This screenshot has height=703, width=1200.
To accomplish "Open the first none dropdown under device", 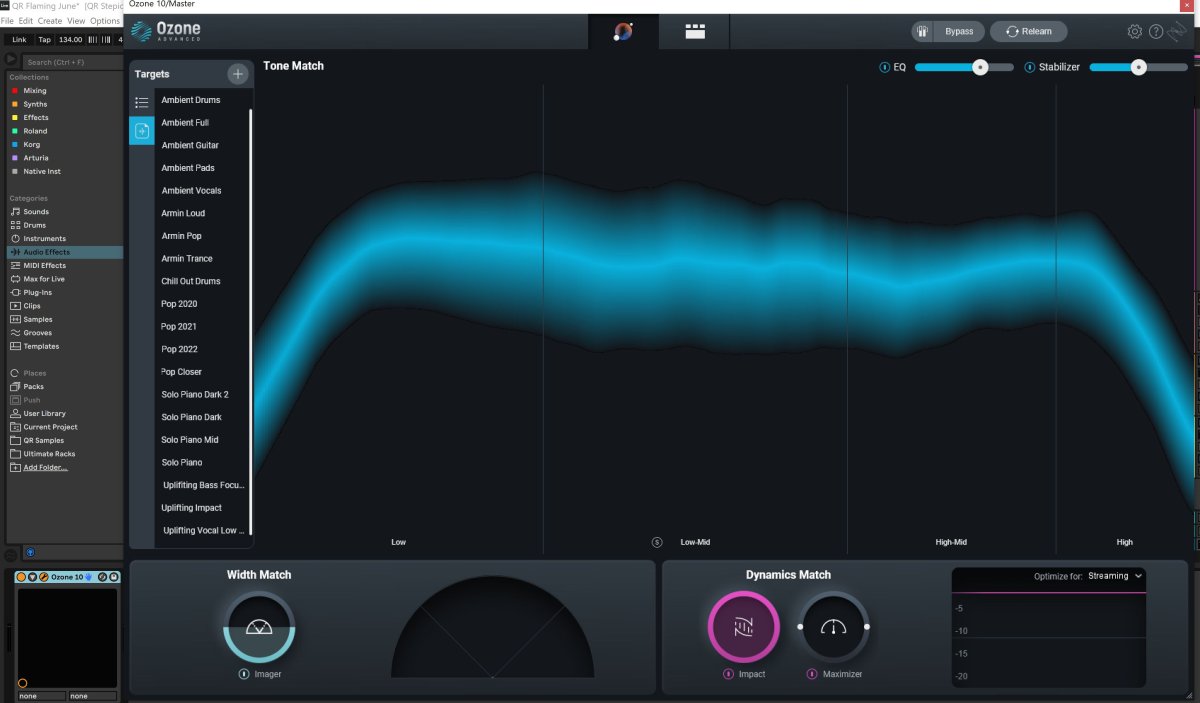I will 41,696.
